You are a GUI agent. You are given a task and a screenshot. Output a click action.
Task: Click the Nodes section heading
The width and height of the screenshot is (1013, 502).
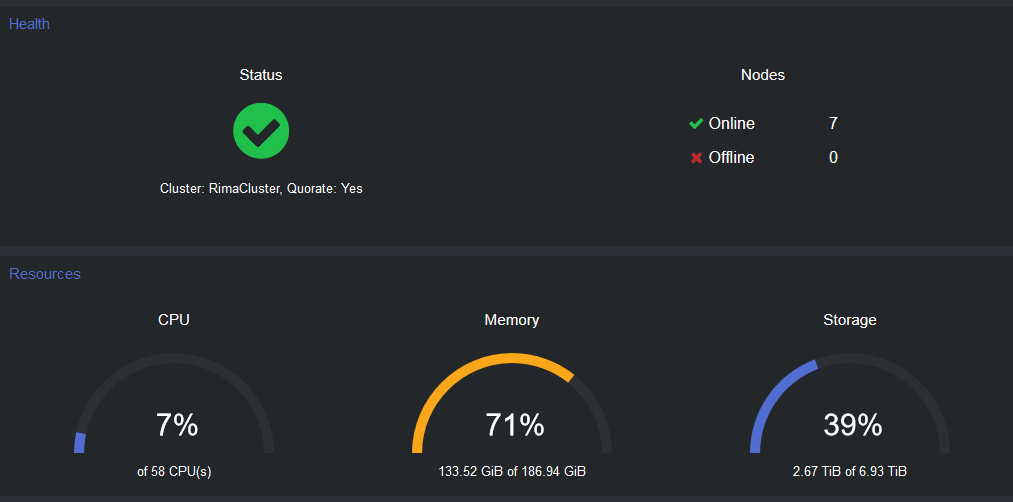point(762,75)
